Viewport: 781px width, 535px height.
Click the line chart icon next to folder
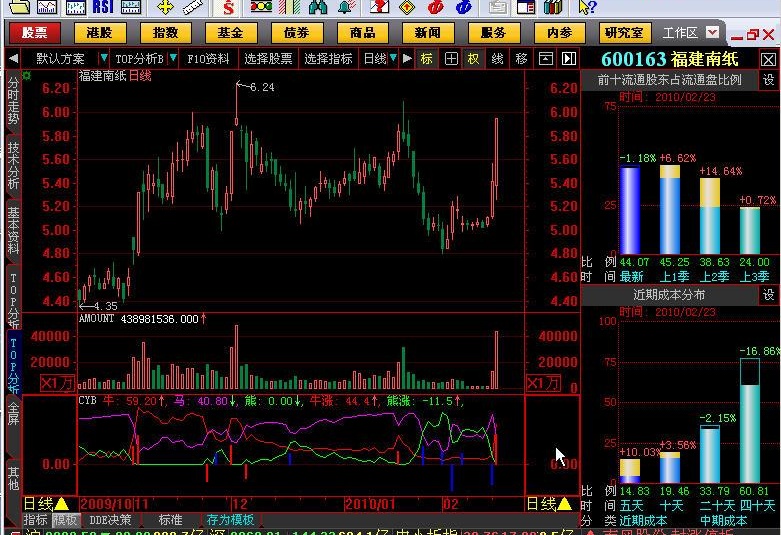47,6
